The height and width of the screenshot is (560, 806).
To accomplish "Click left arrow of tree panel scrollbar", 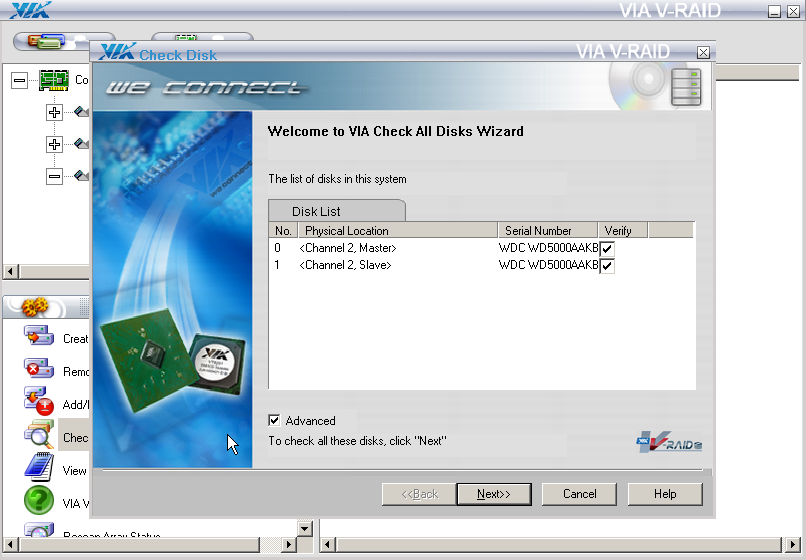I will pos(11,271).
